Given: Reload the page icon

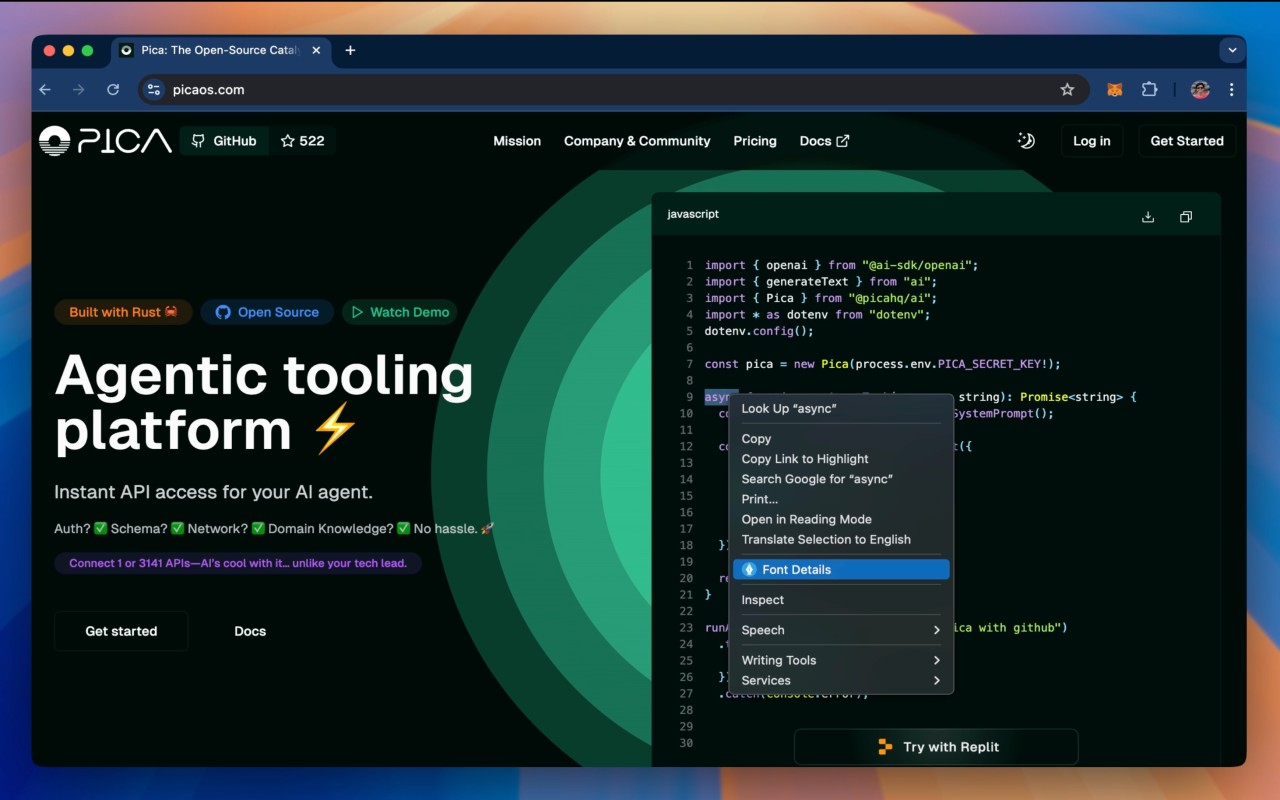Looking at the screenshot, I should [x=113, y=90].
